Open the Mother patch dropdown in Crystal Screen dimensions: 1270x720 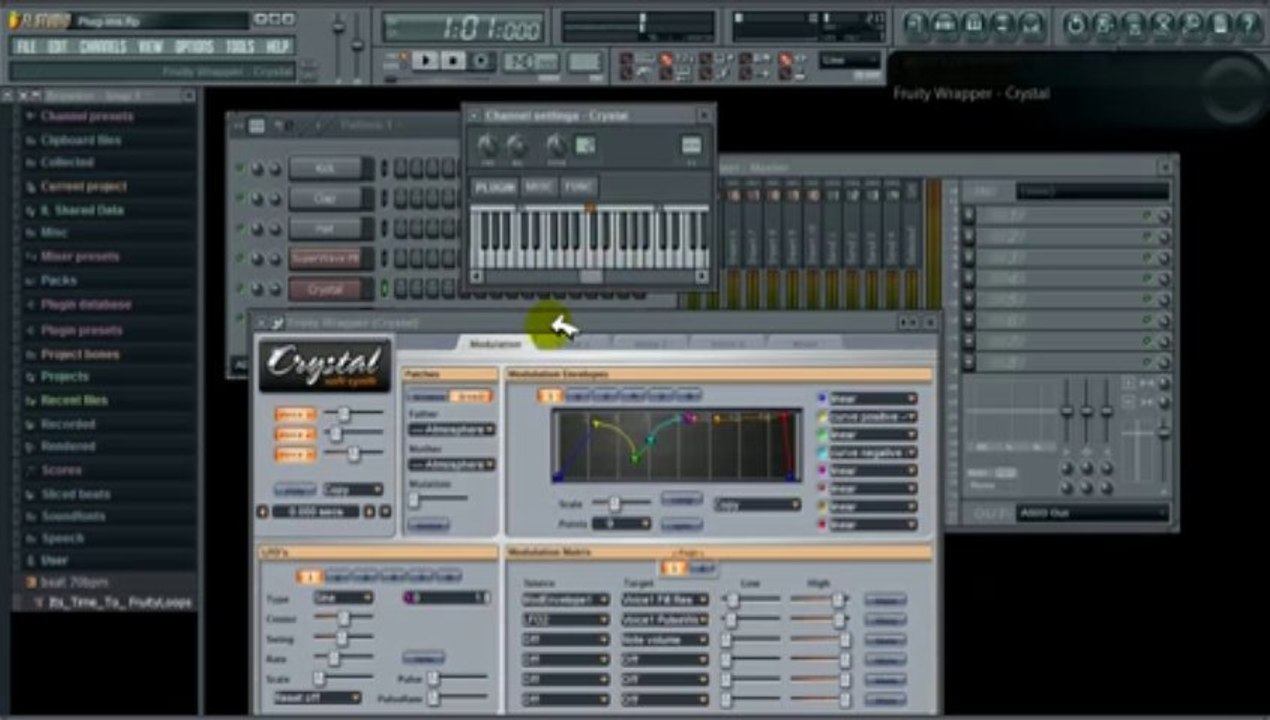tap(452, 464)
